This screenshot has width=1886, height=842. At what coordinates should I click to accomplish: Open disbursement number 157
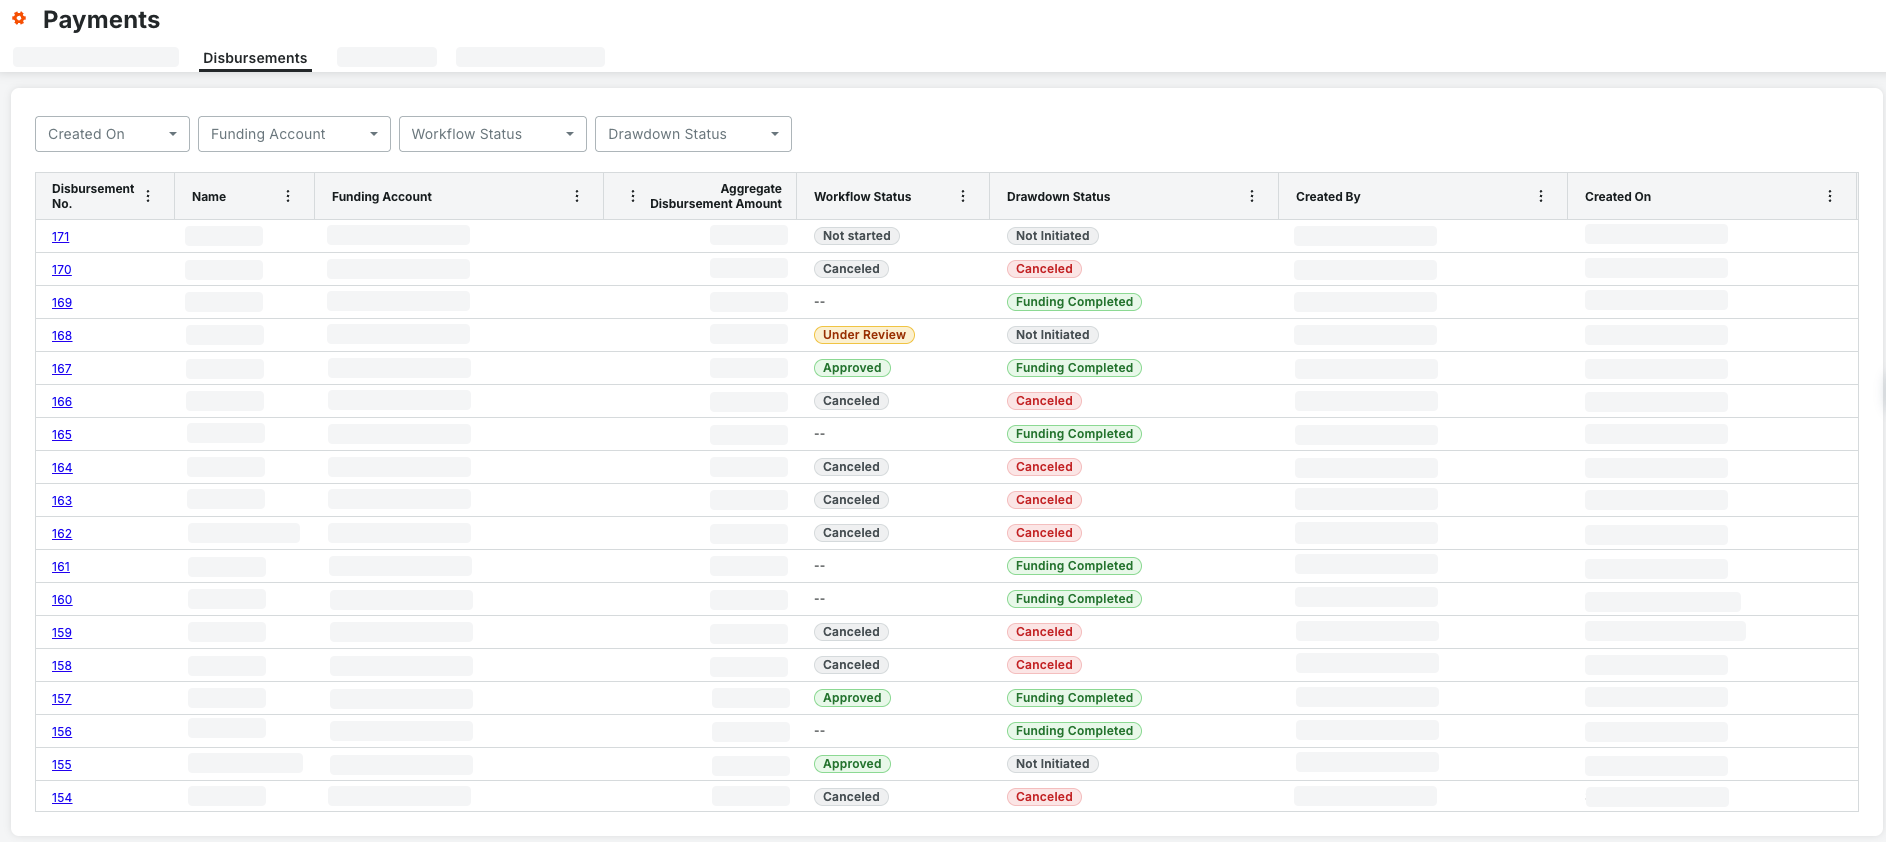[61, 699]
